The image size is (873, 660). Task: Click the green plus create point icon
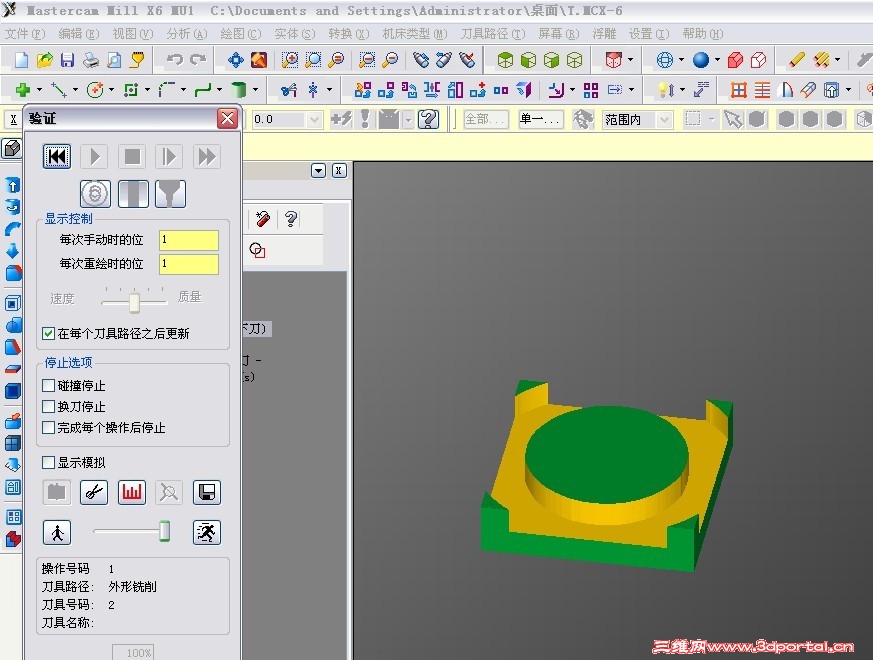pyautogui.click(x=22, y=90)
